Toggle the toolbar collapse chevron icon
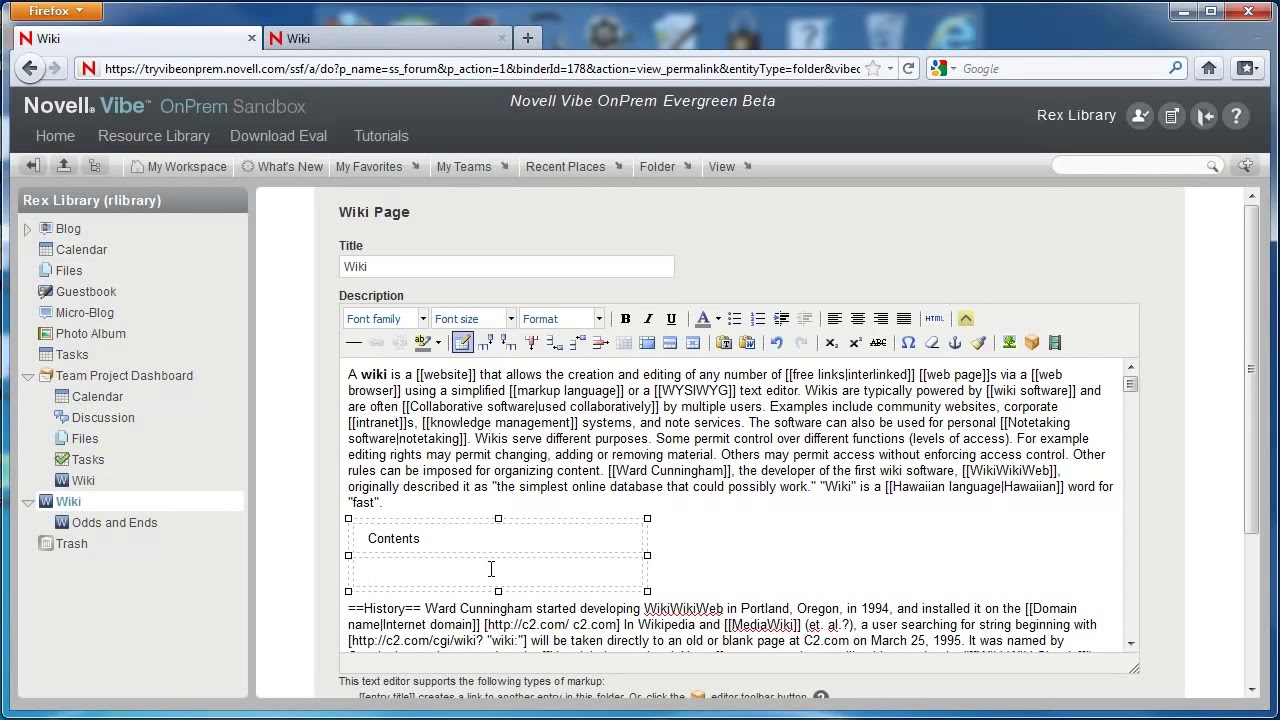The height and width of the screenshot is (720, 1280). pos(965,319)
